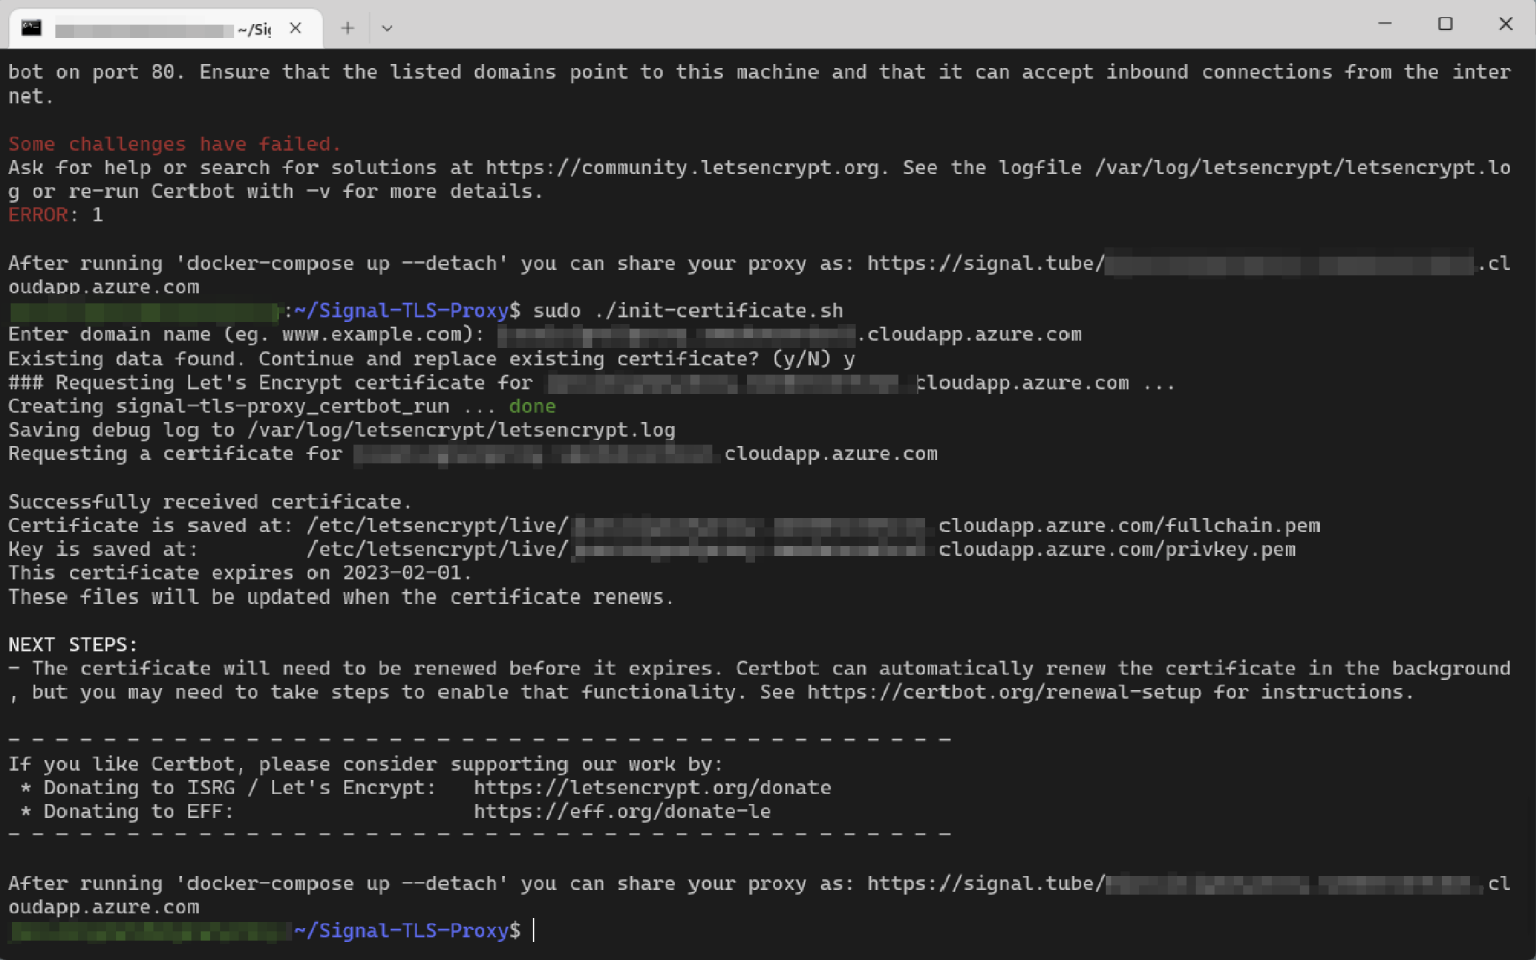This screenshot has height=960, width=1536.
Task: Click the 'ERROR: 1' line
Action: (55, 215)
